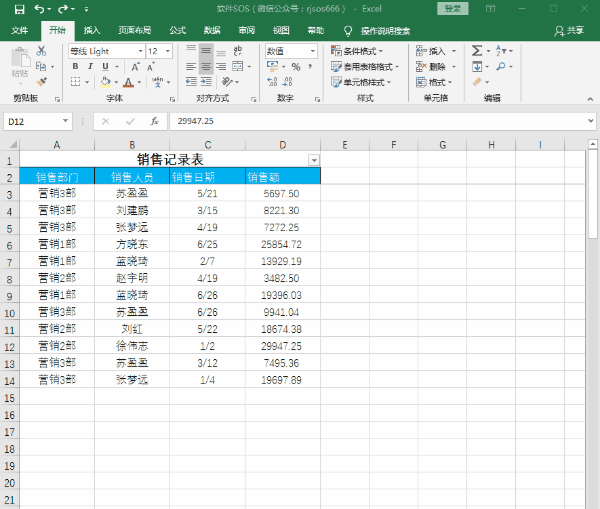Click the cell Borders icon
600x509 pixels.
tap(76, 82)
